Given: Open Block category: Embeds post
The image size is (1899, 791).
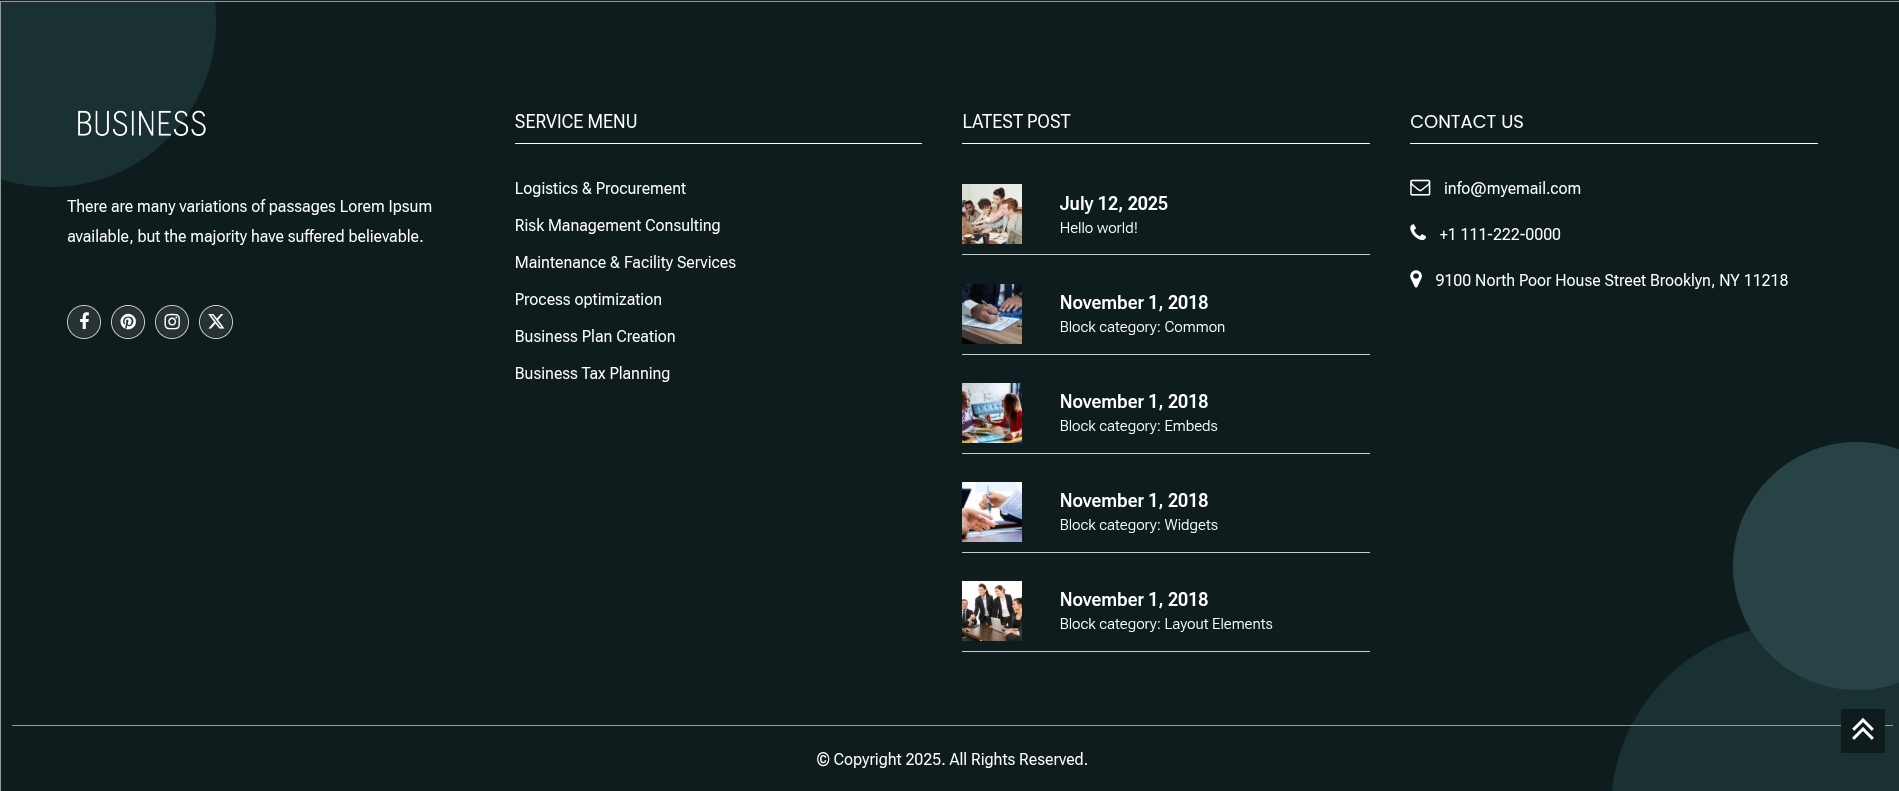Looking at the screenshot, I should pyautogui.click(x=1138, y=426).
